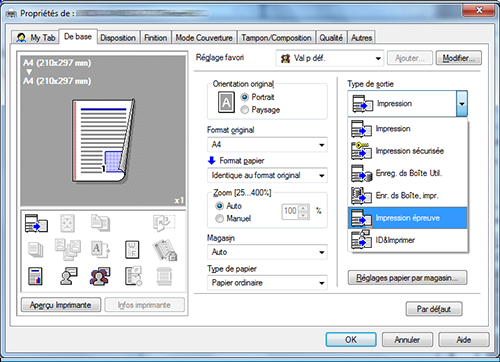Switch to the Finition tab
The width and height of the screenshot is (500, 362).
point(155,38)
